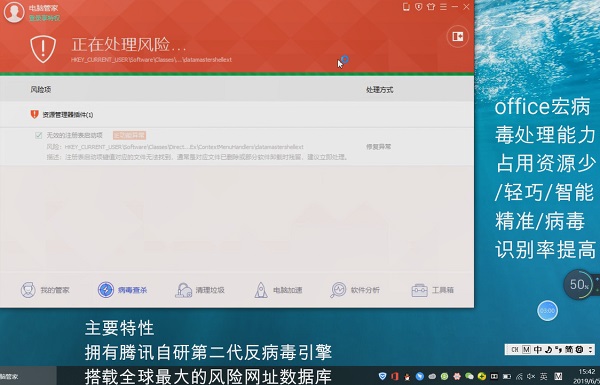The height and width of the screenshot is (385, 600).
Task: Click the WeChat tray icon
Action: click(469, 377)
